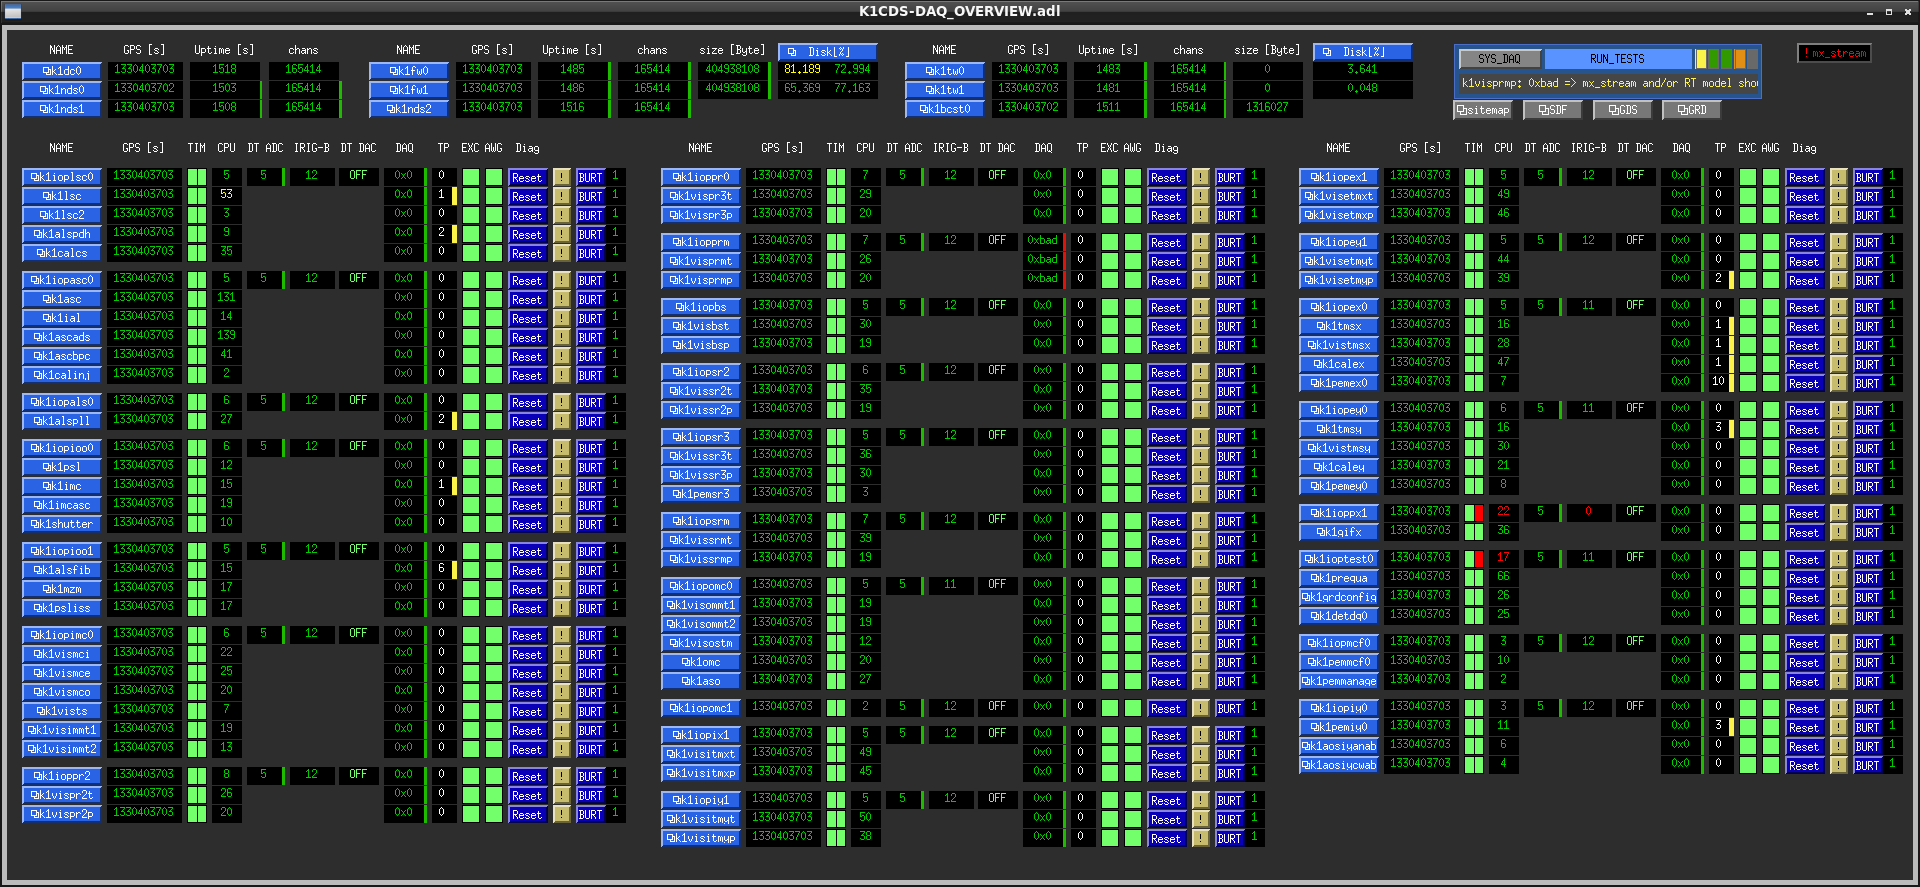This screenshot has width=1920, height=887.
Task: Click the '!' diag button for k1calinj
Action: [x=562, y=375]
